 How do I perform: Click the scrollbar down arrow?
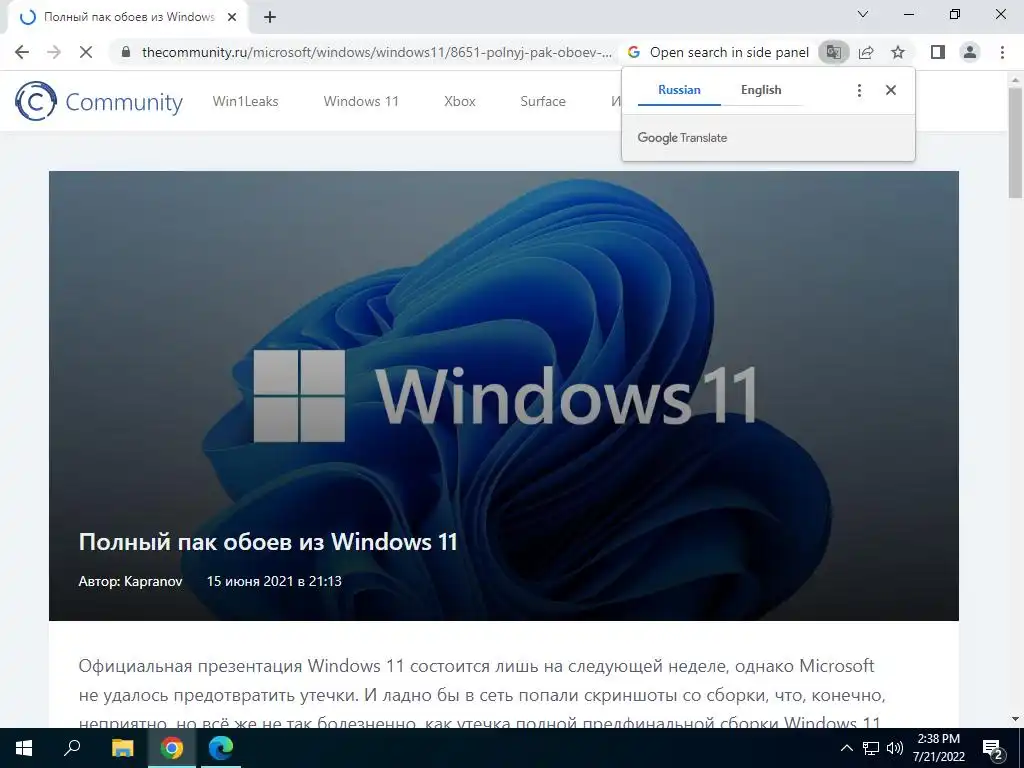pos(1015,719)
